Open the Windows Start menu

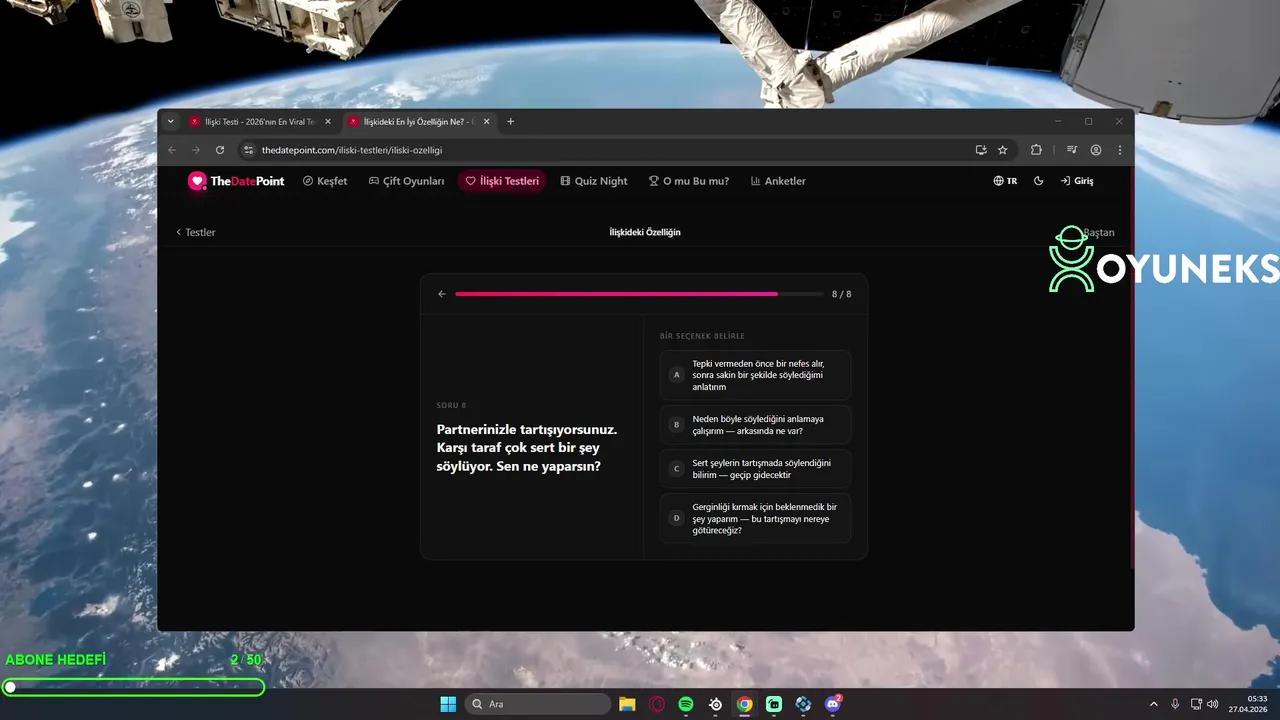[448, 704]
